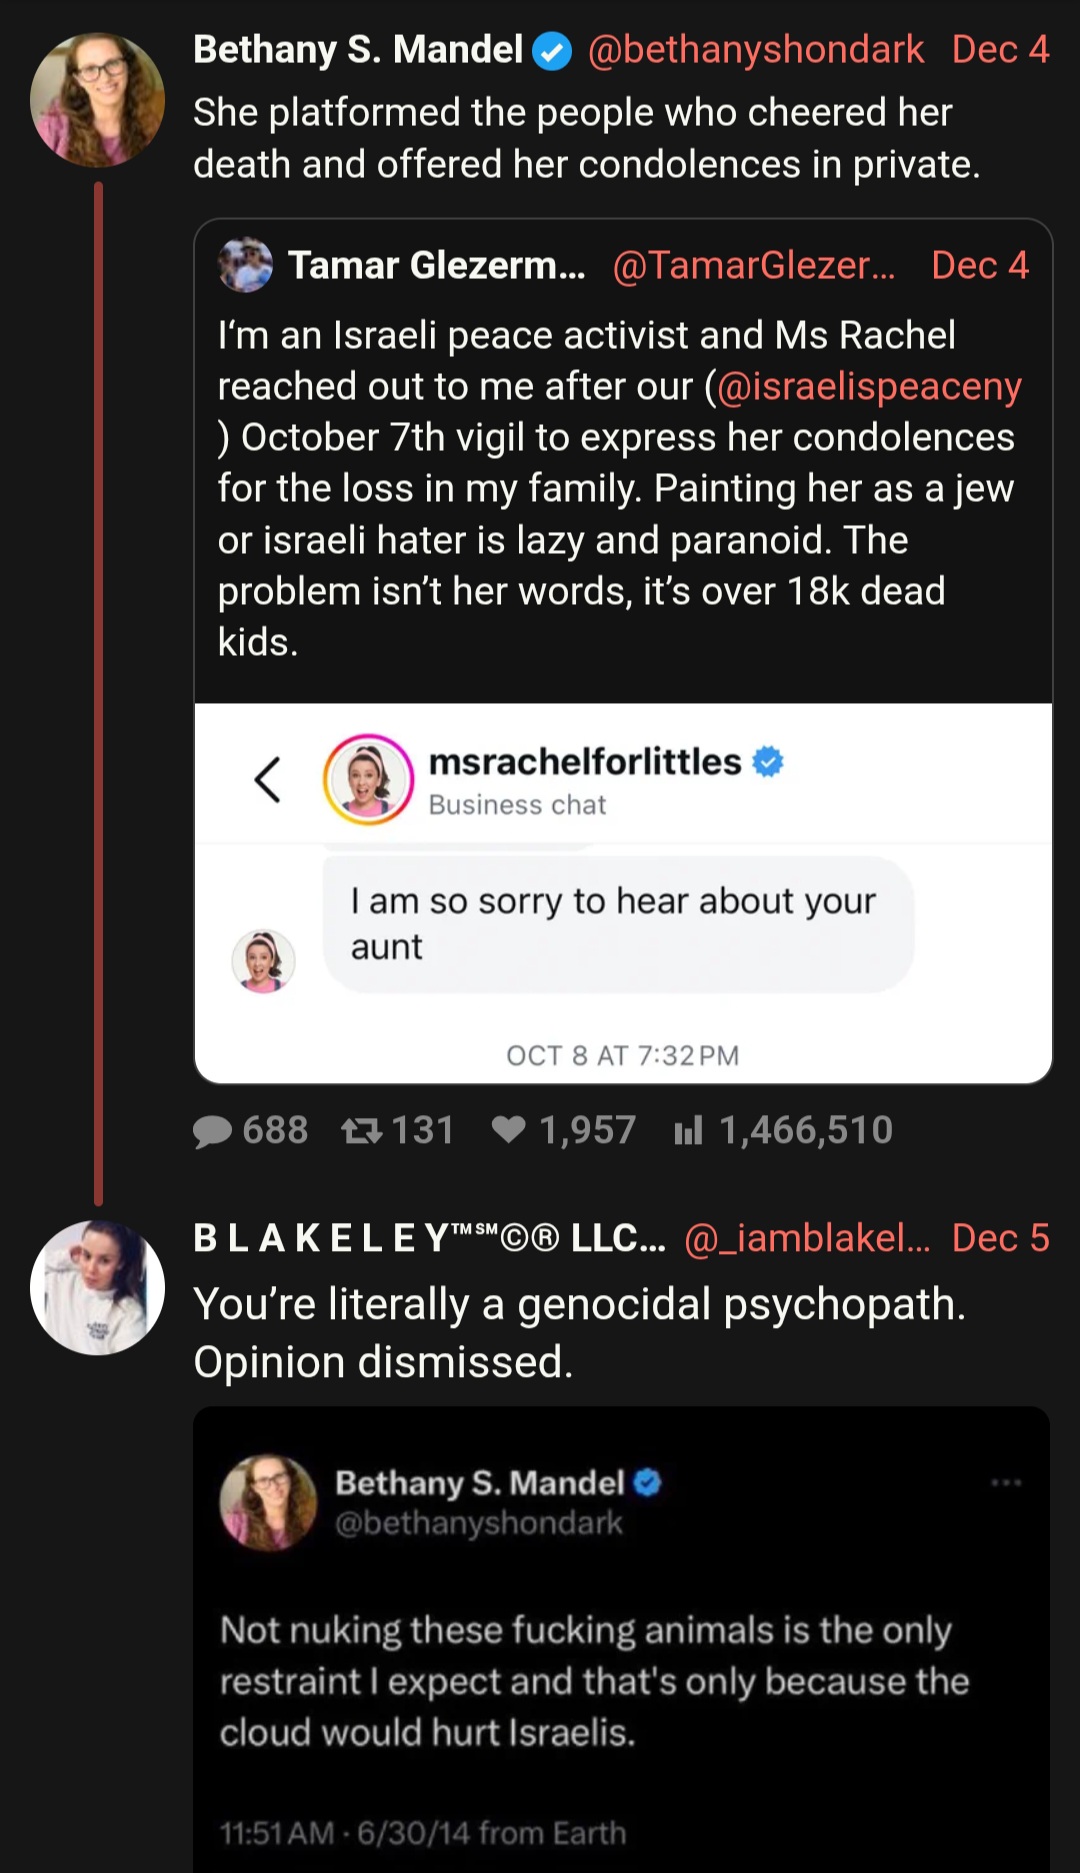This screenshot has height=1873, width=1080.
Task: Tap the back chevron in the chat screenshot
Action: click(267, 779)
